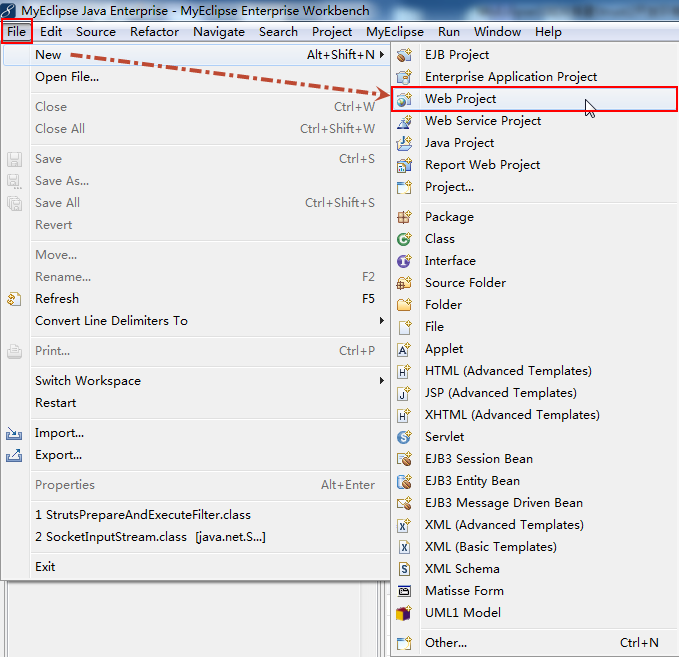
Task: Choose Open File... from File menu
Action: [196, 77]
